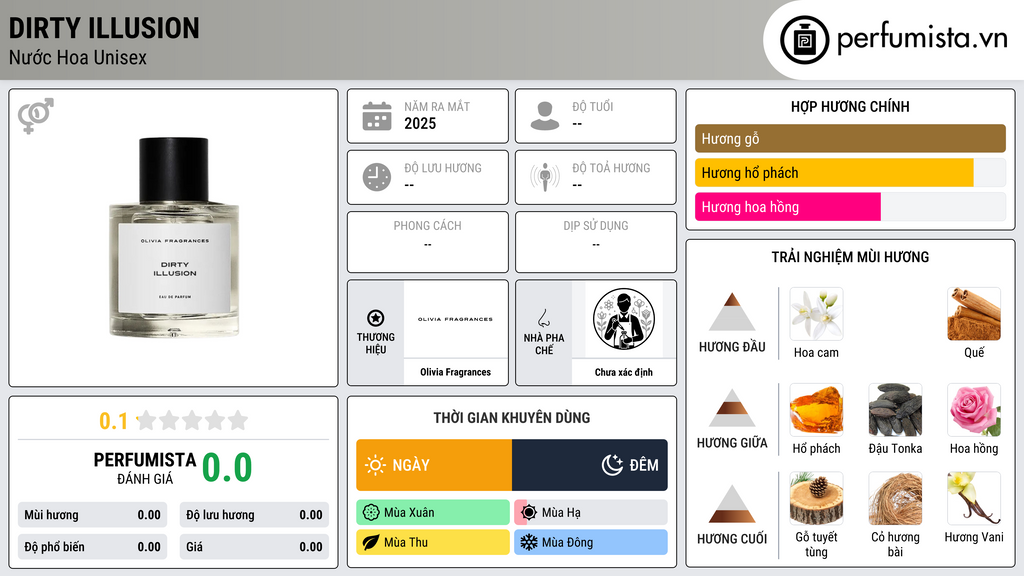Click the Phong cách info box
The image size is (1024, 576).
point(428,242)
